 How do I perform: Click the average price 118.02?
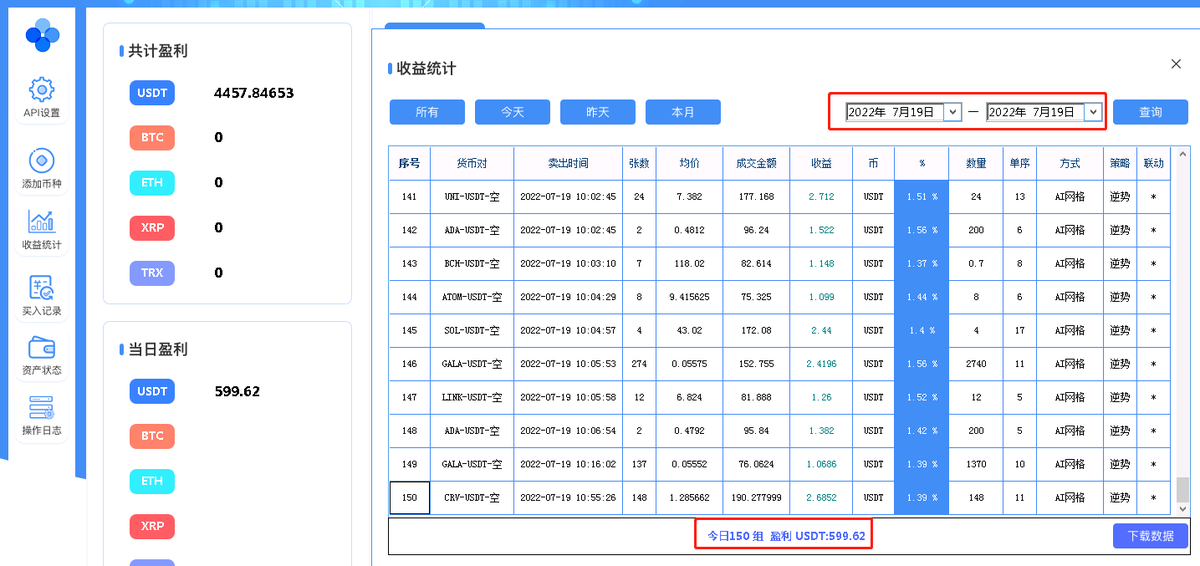click(690, 264)
